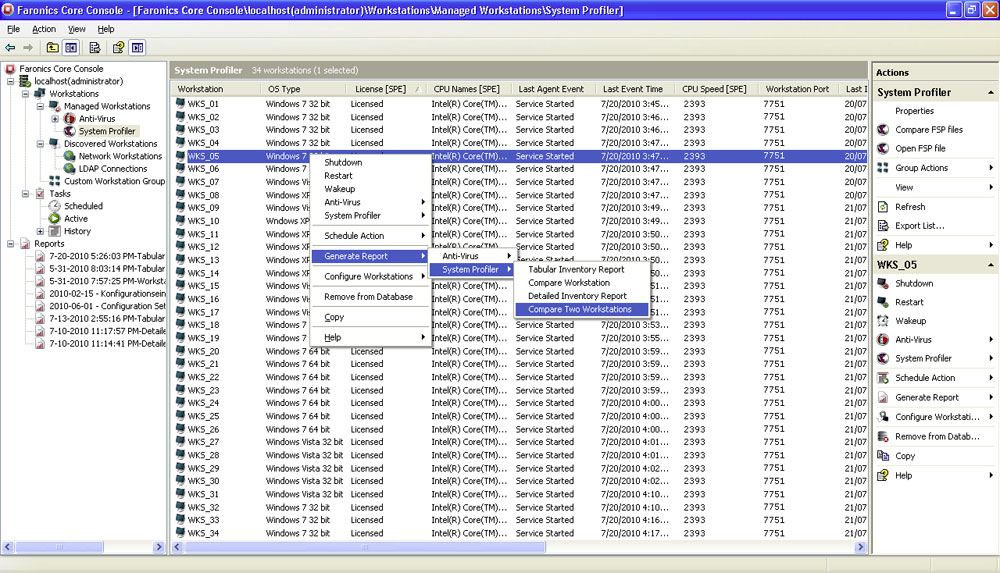
Task: Click the Anti-Virus icon under WKS_05 actions
Action: 883,339
